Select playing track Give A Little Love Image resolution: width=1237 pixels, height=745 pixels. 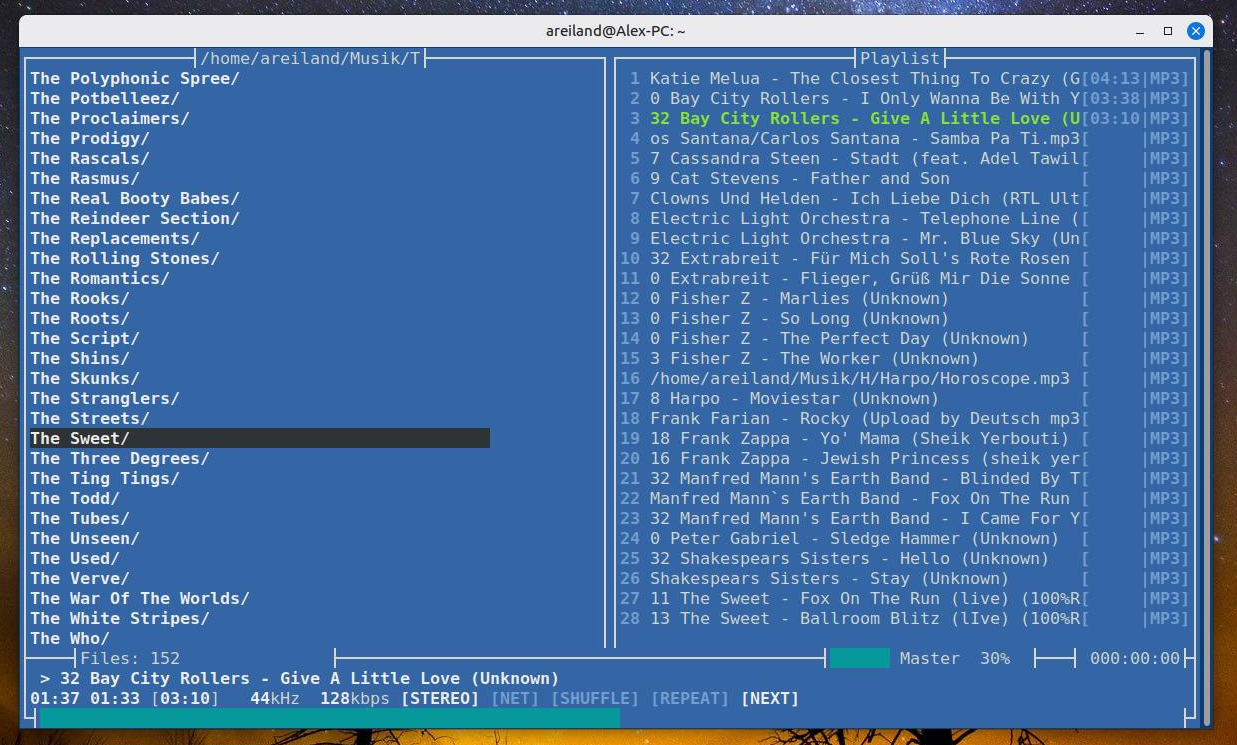click(x=905, y=118)
